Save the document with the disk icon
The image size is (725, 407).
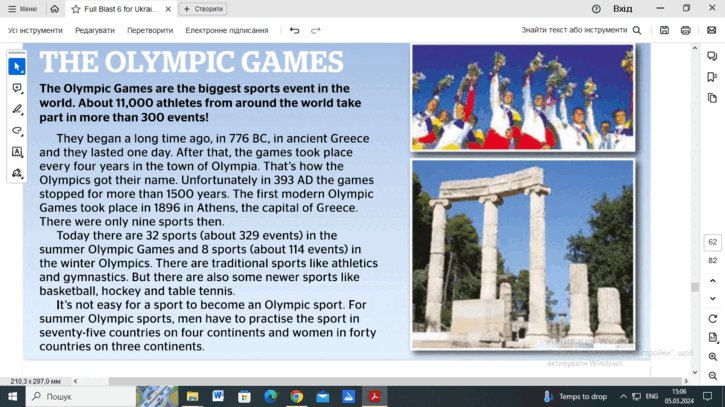point(664,30)
